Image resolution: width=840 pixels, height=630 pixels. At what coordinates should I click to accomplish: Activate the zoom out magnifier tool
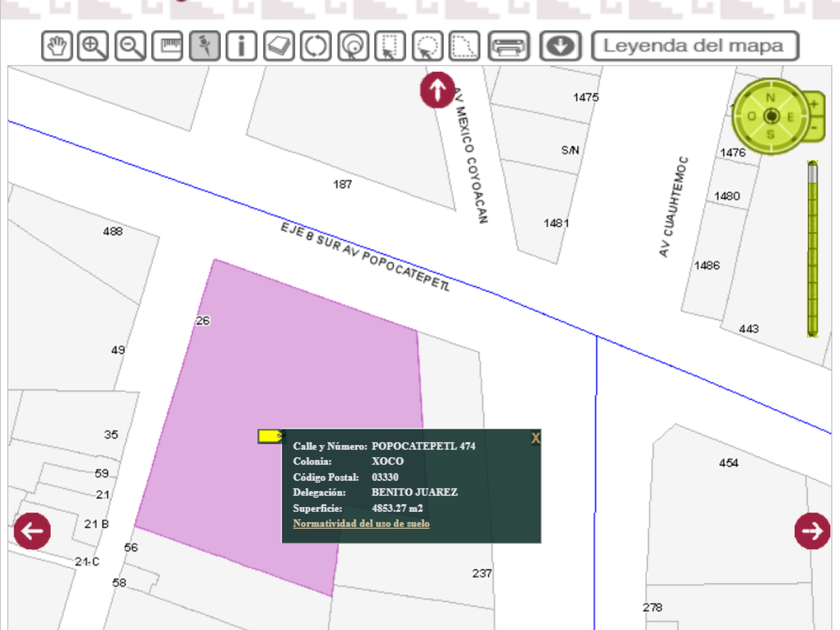[130, 46]
